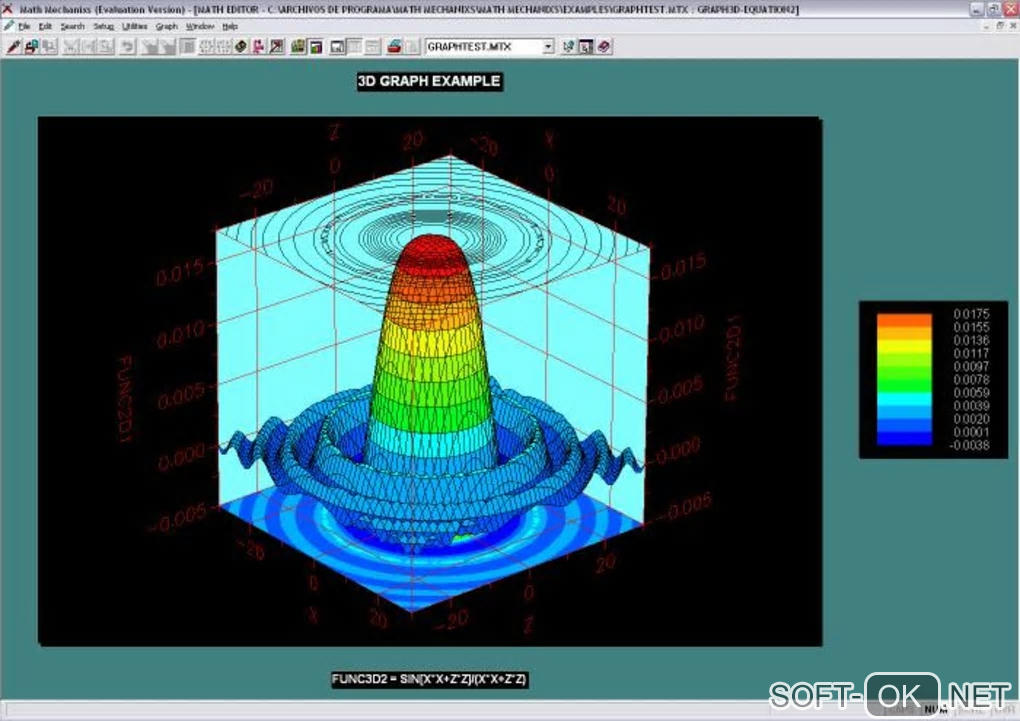Click the 3D GRAPH EXAMPLE title label

point(429,81)
